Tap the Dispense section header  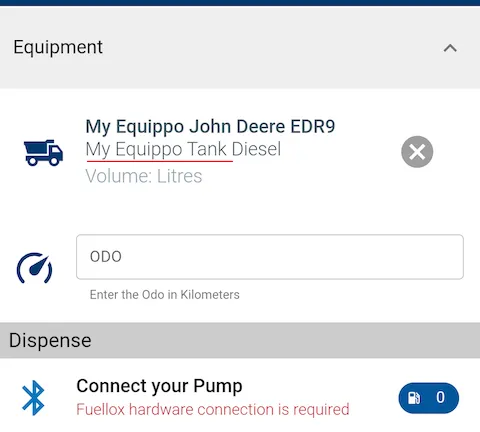(x=240, y=340)
